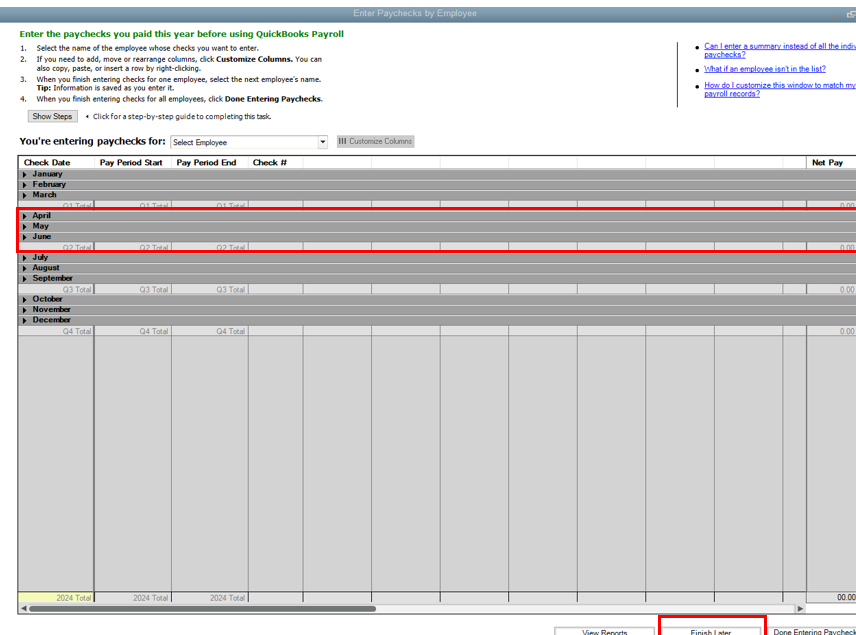The height and width of the screenshot is (635, 856).
Task: Expand the August month row
Action: (x=25, y=268)
